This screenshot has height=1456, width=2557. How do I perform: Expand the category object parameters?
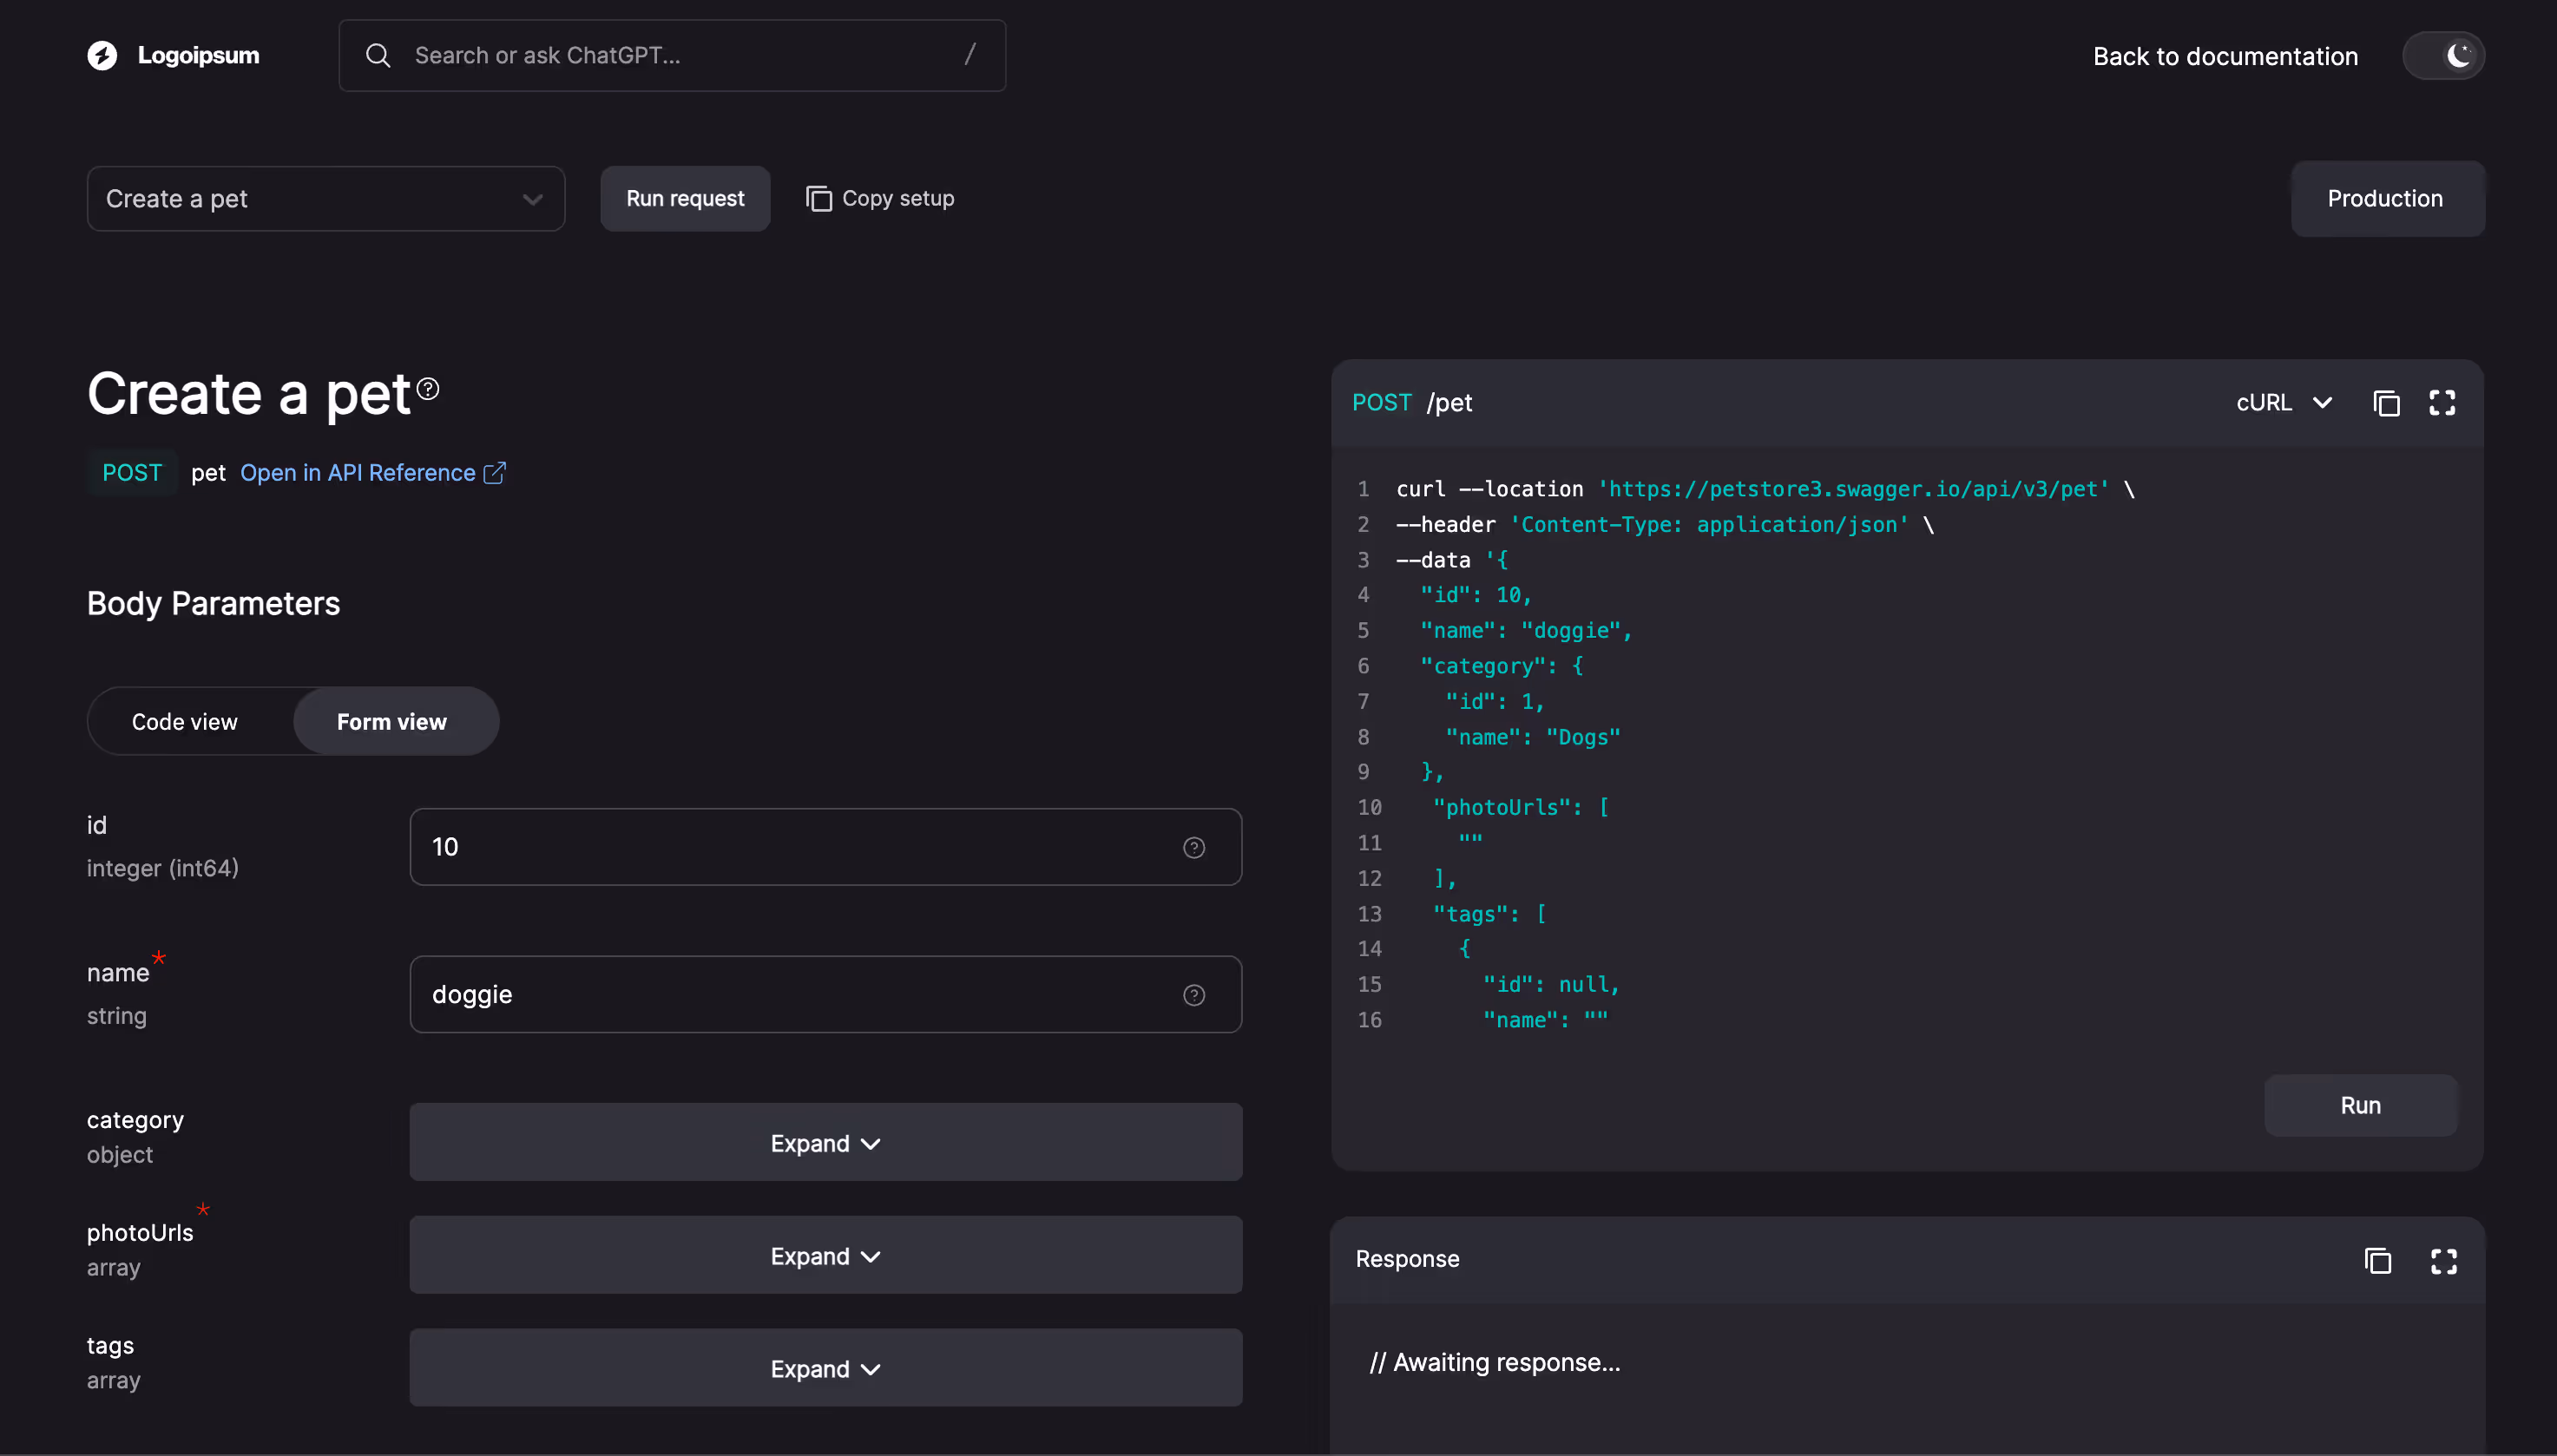[825, 1143]
